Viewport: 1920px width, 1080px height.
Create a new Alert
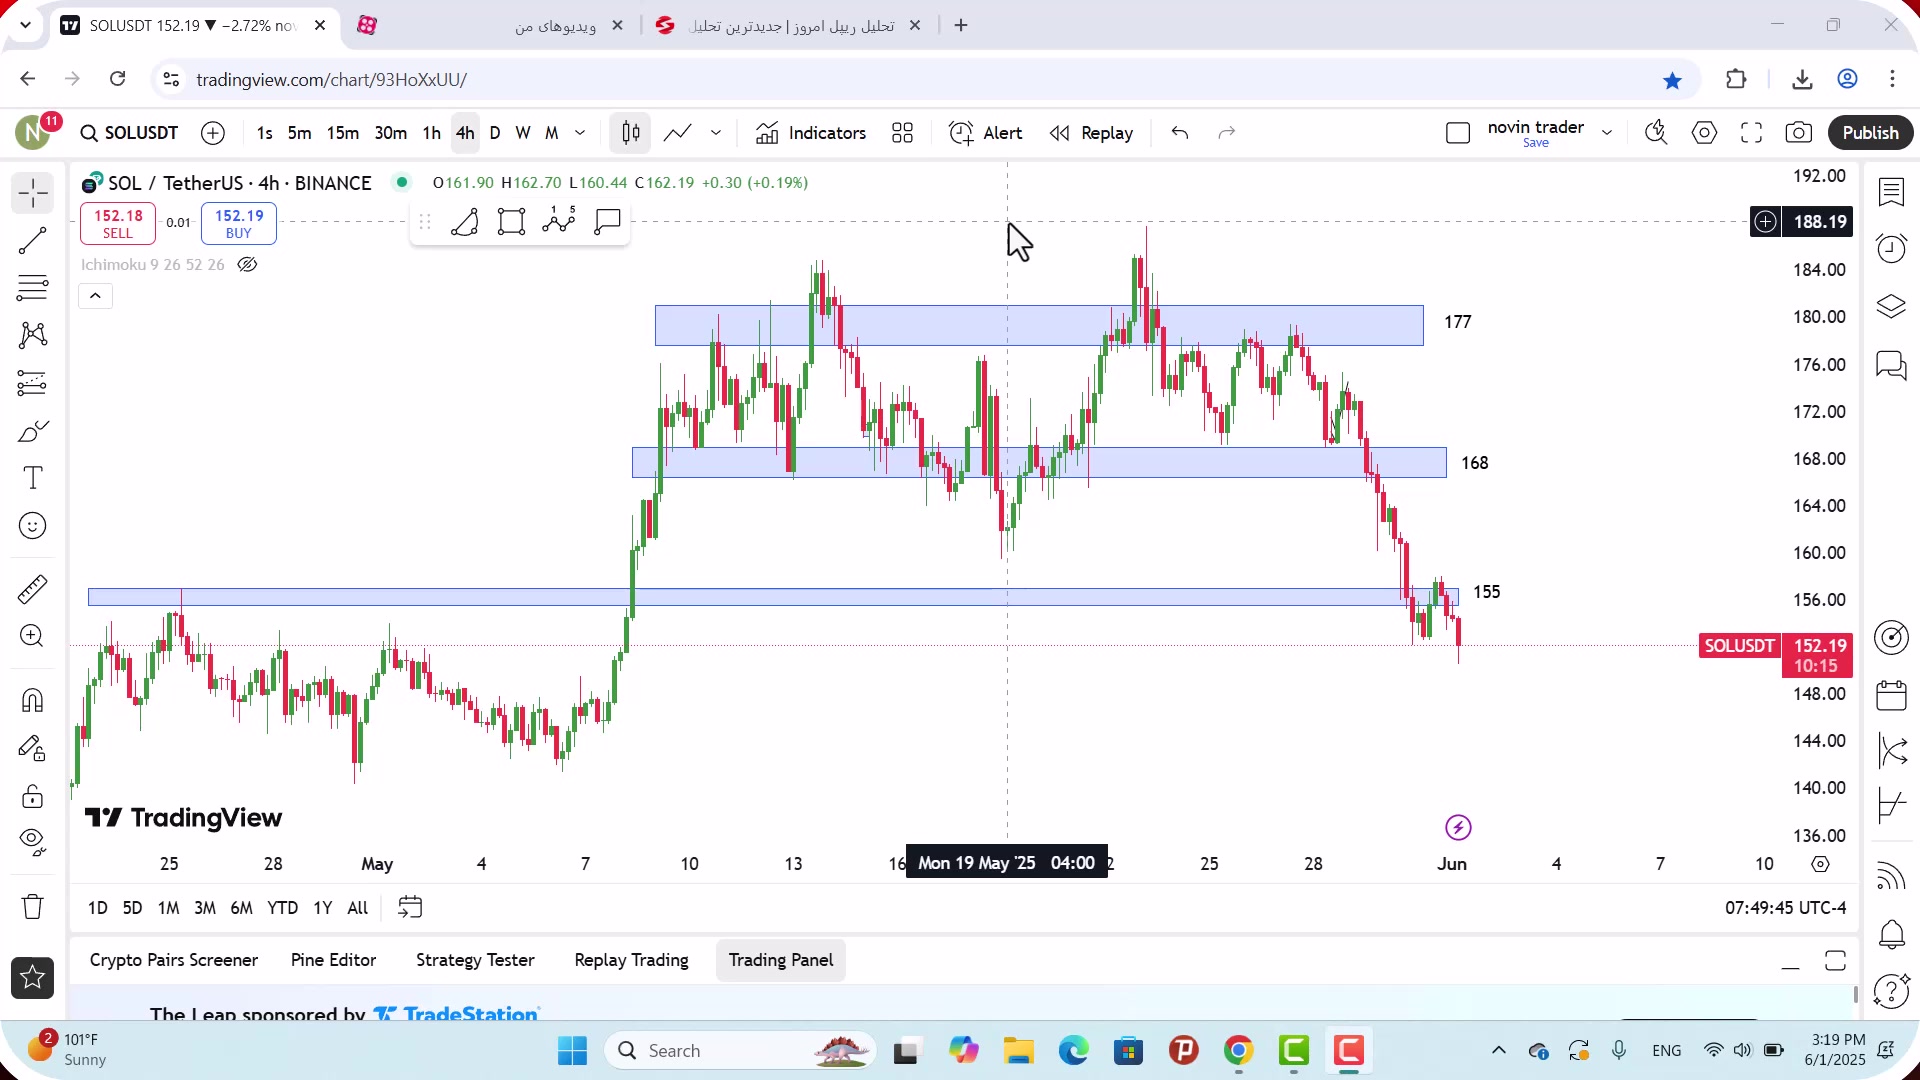tap(986, 133)
